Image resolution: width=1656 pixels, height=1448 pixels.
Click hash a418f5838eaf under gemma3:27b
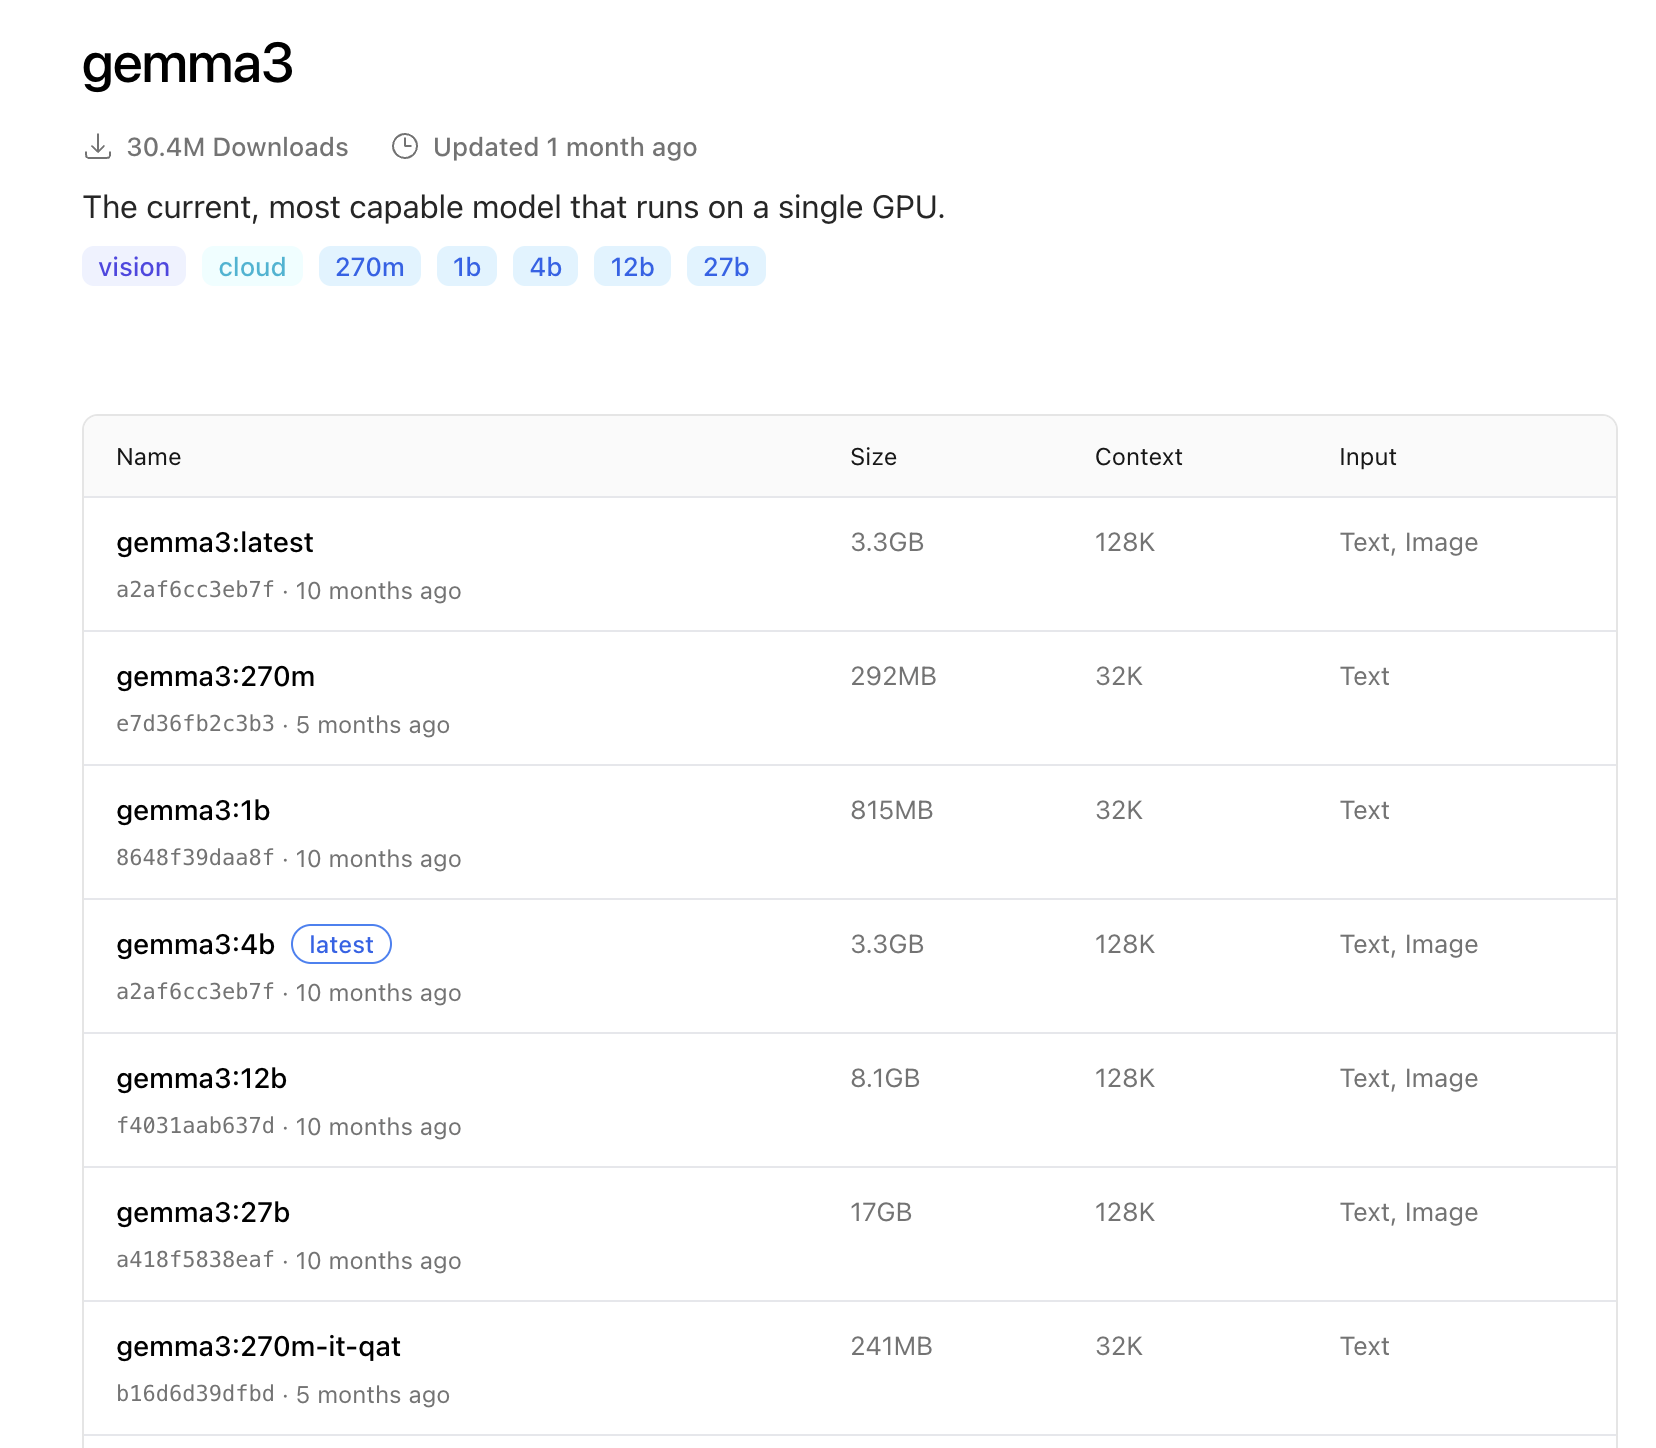[x=195, y=1260]
